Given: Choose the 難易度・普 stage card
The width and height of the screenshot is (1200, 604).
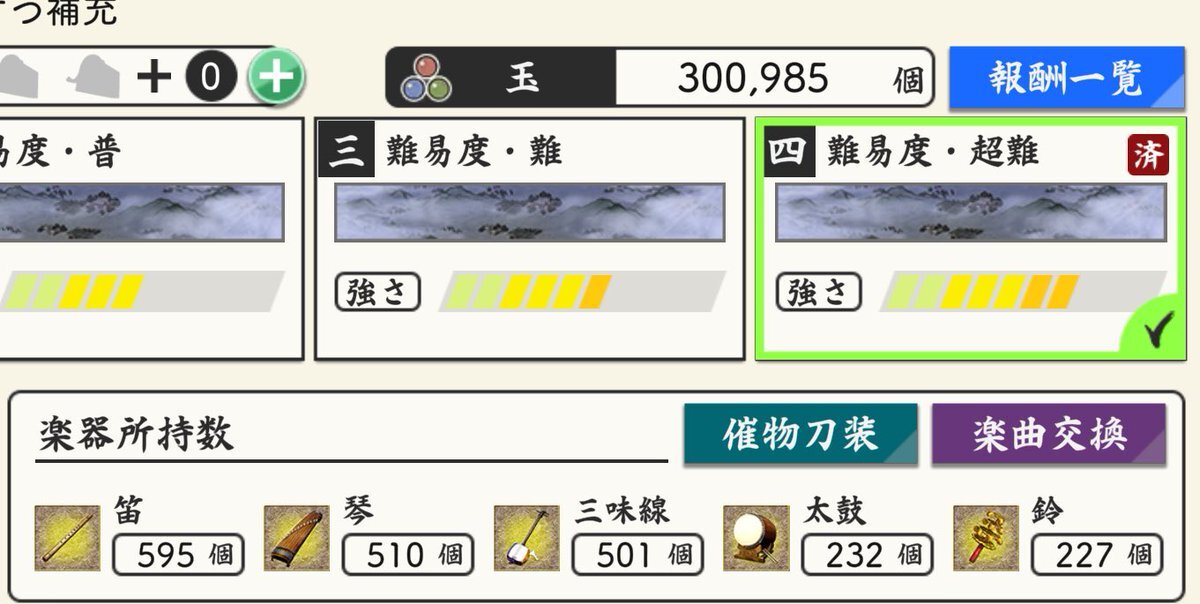Looking at the screenshot, I should coord(150,239).
